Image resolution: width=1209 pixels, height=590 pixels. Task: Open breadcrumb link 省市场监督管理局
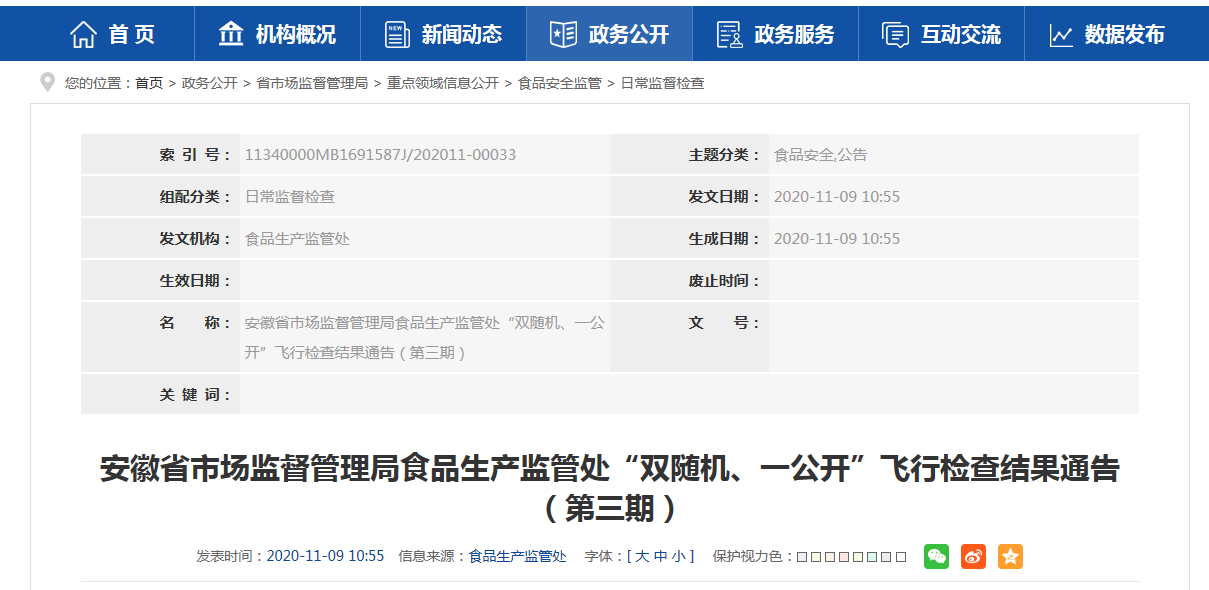[312, 83]
